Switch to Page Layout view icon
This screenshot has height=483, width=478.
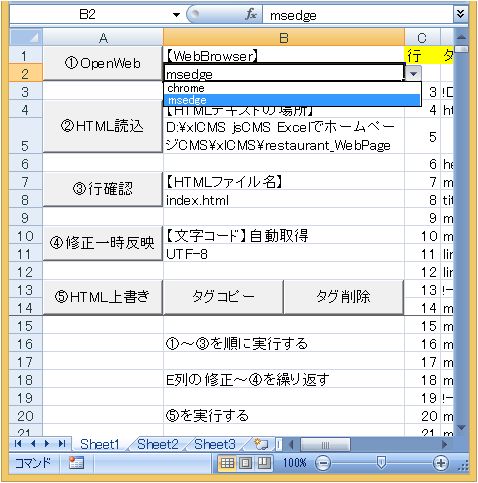point(246,463)
